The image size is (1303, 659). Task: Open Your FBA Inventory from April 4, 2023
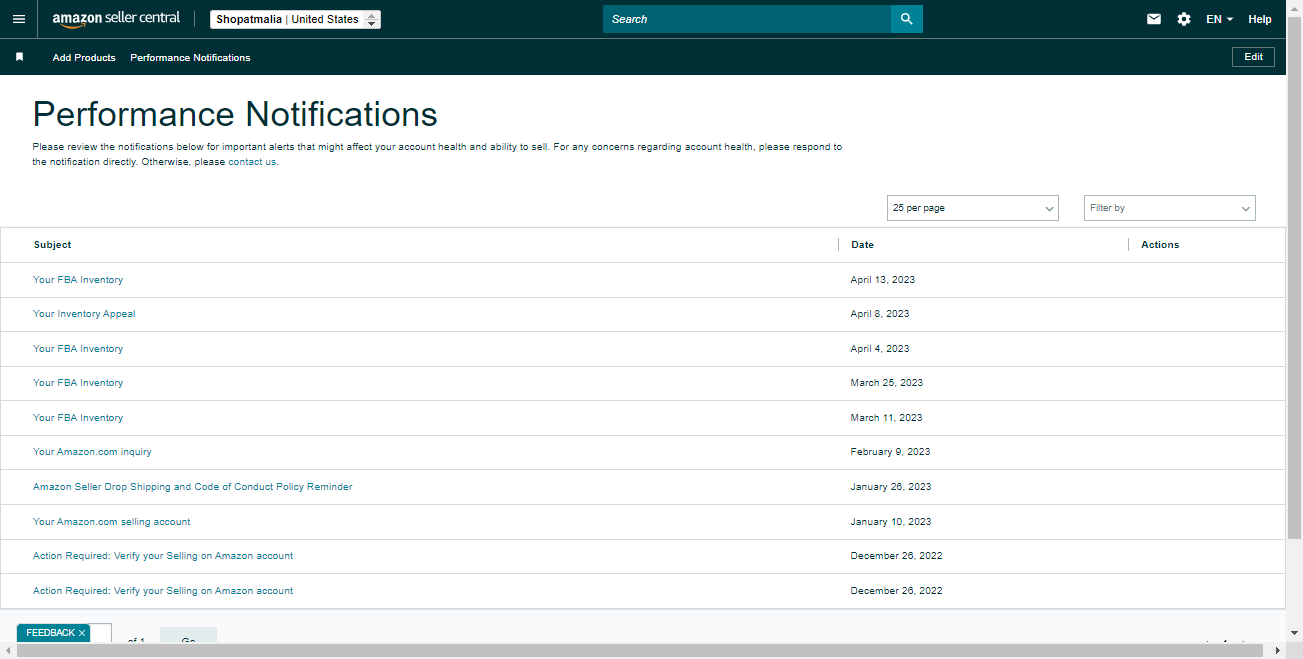coord(78,349)
